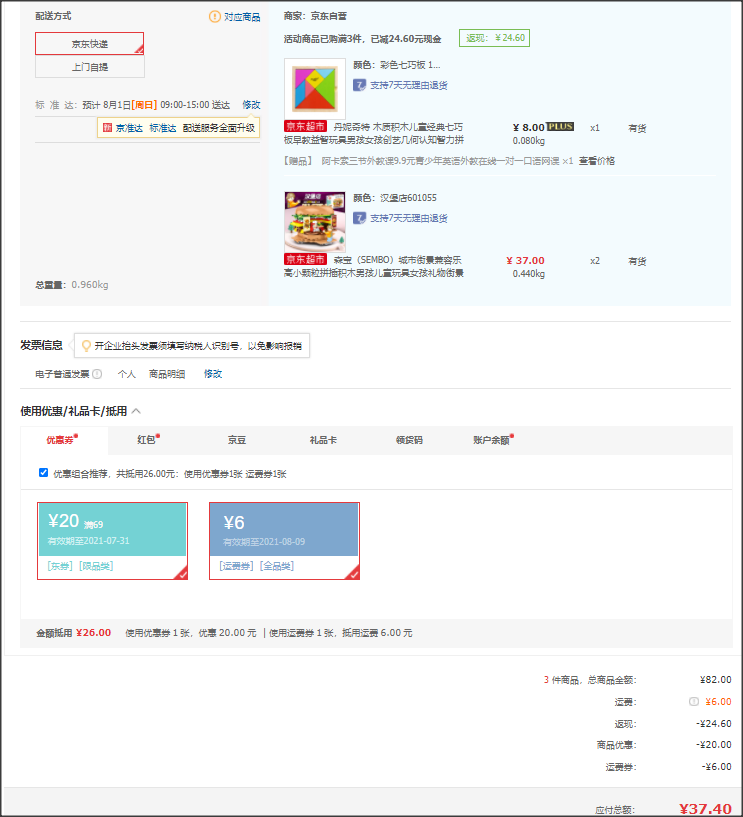Click 京准达 in delivery upgrade notice

click(129, 128)
